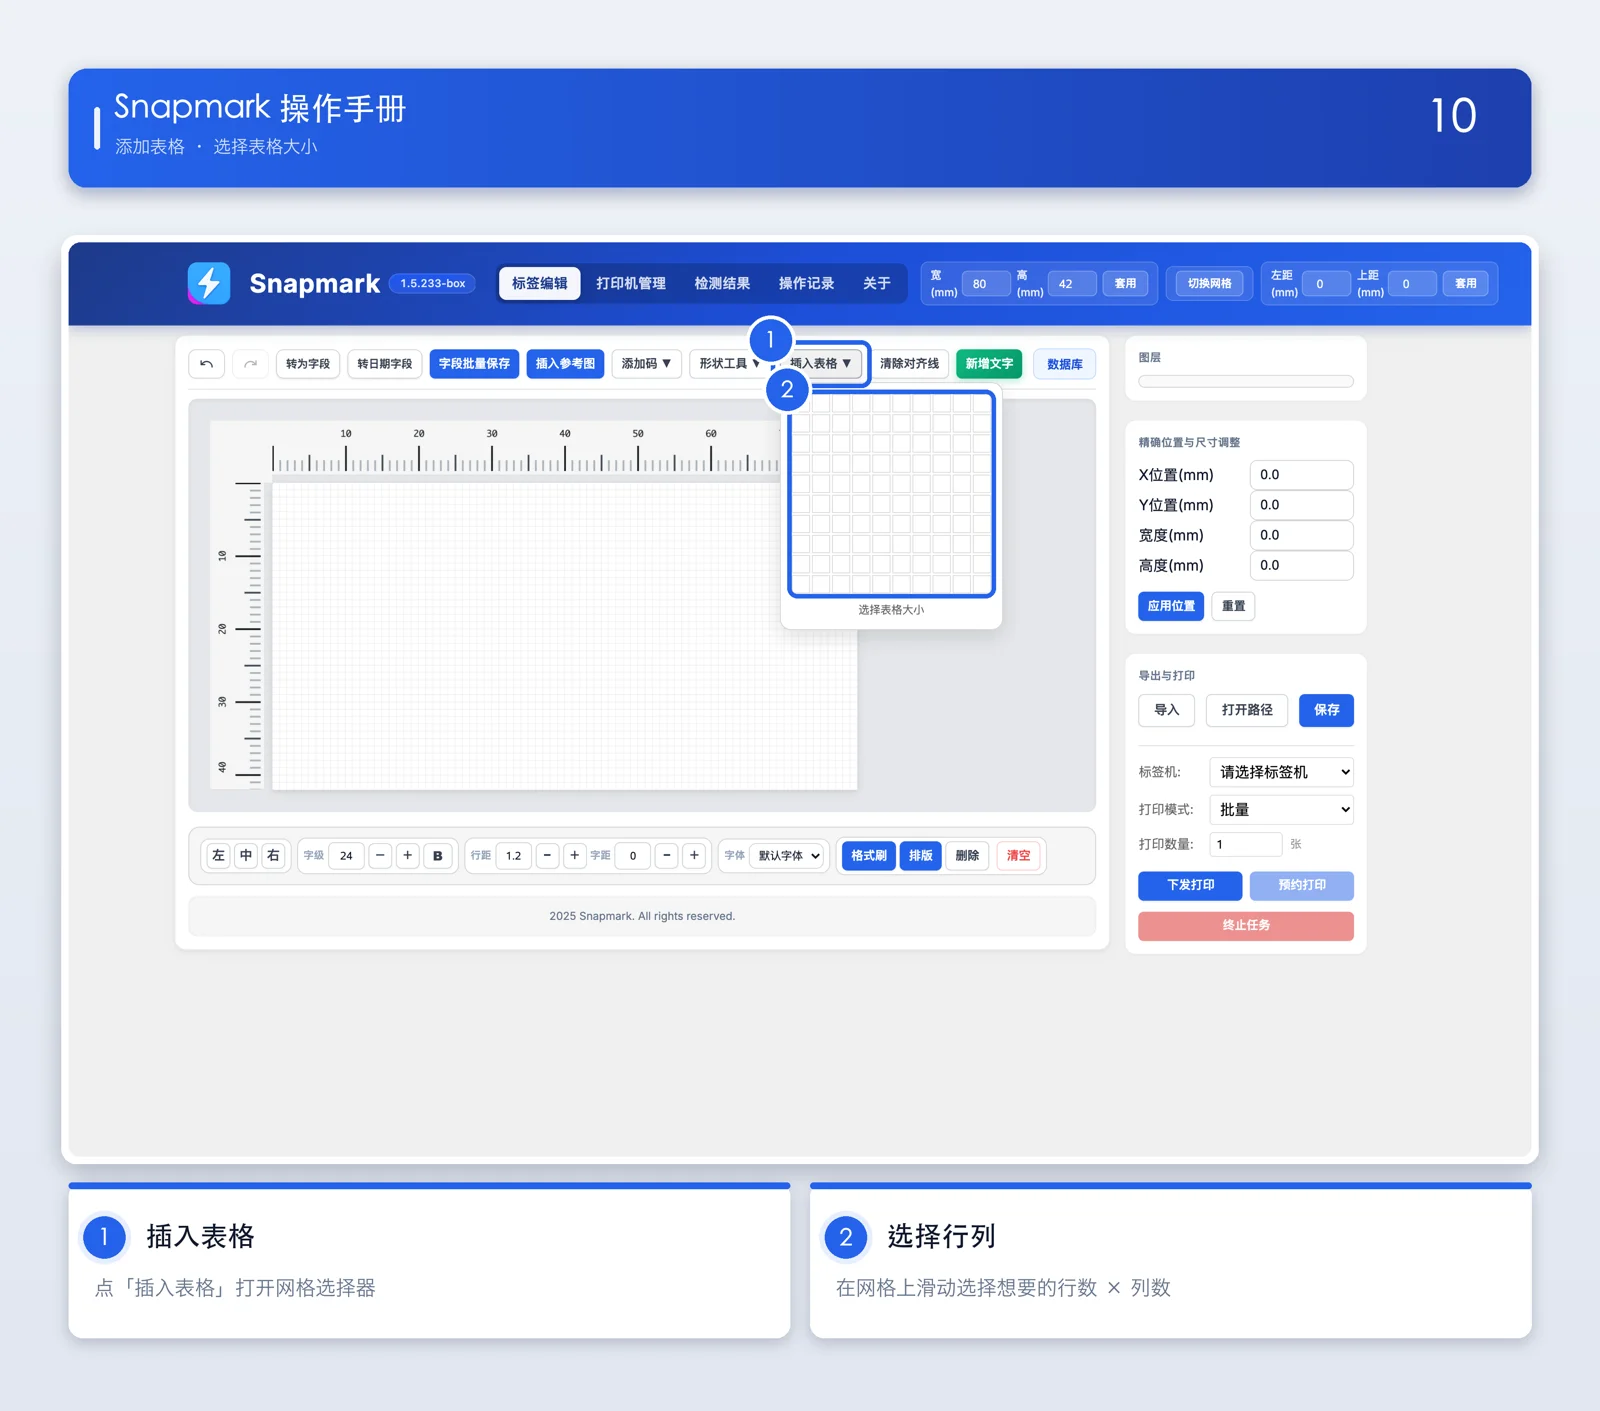Click the 插入参考图 button

tap(565, 364)
